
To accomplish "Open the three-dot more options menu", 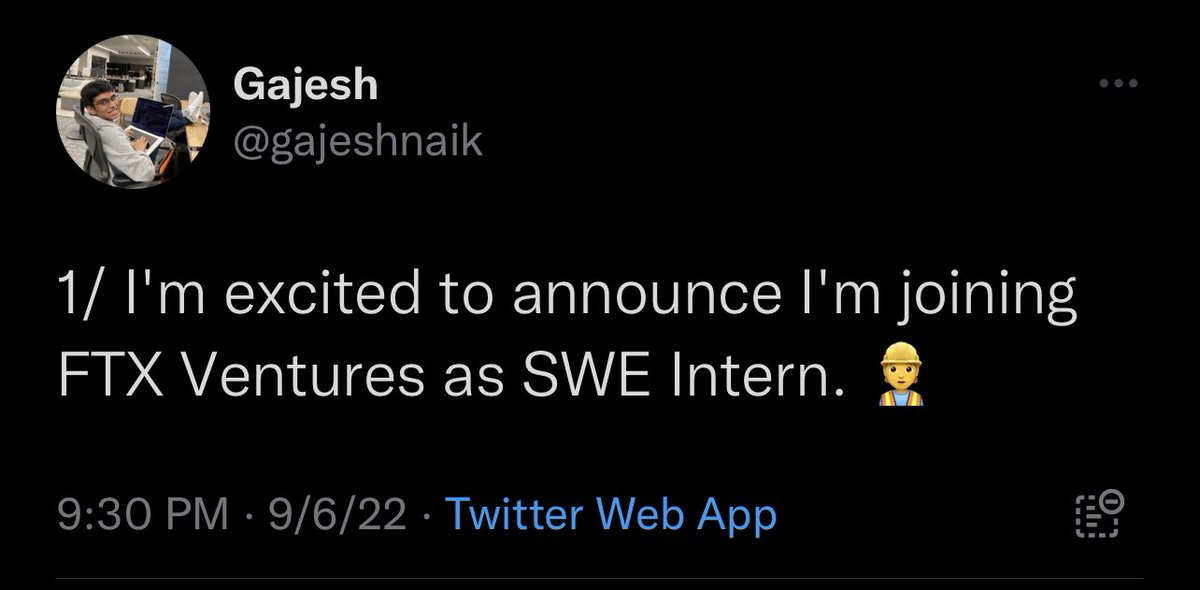I will click(1118, 84).
